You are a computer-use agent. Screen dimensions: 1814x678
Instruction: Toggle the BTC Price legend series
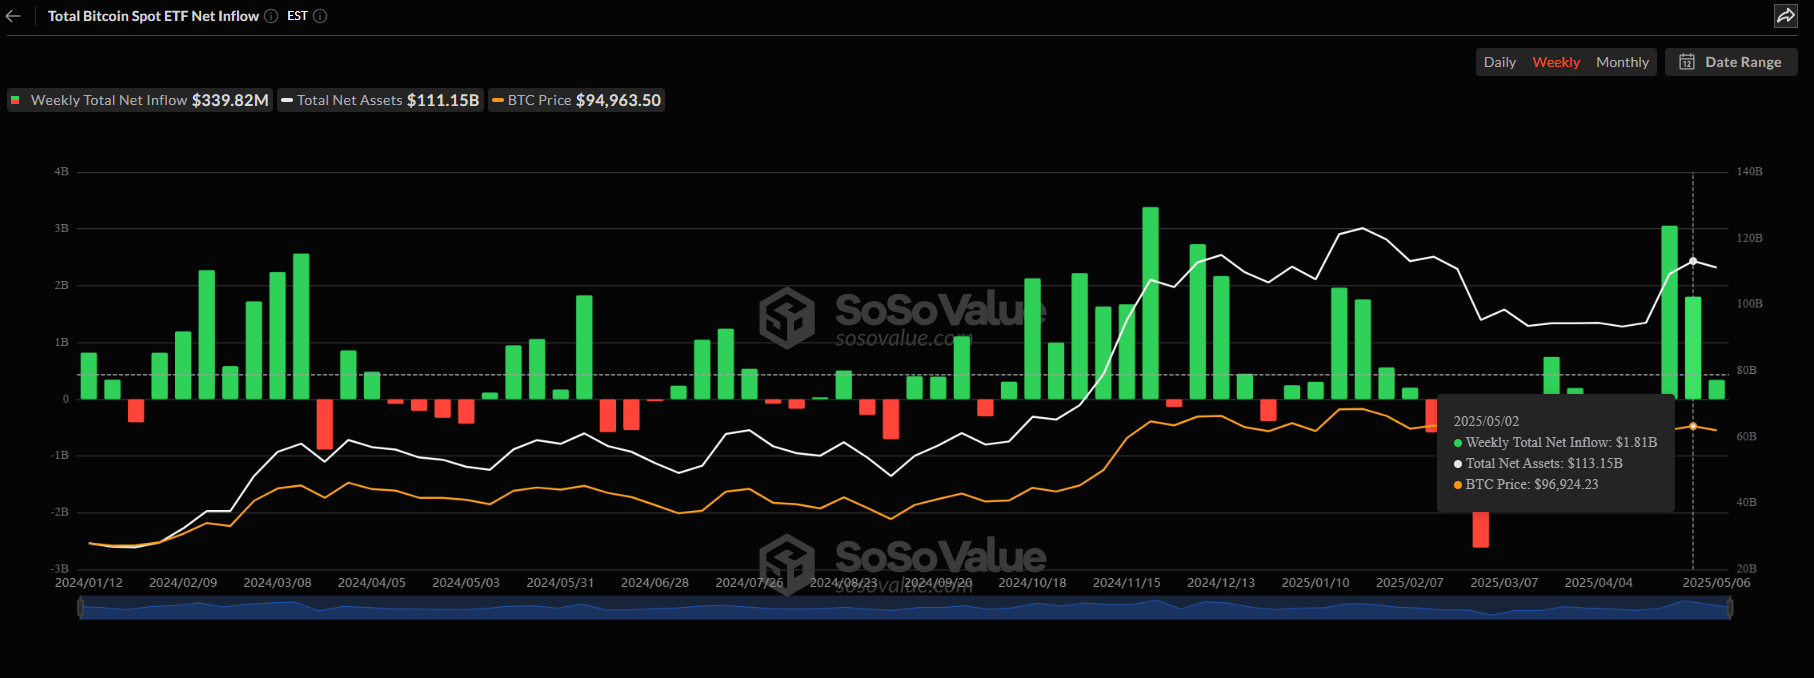(x=576, y=100)
